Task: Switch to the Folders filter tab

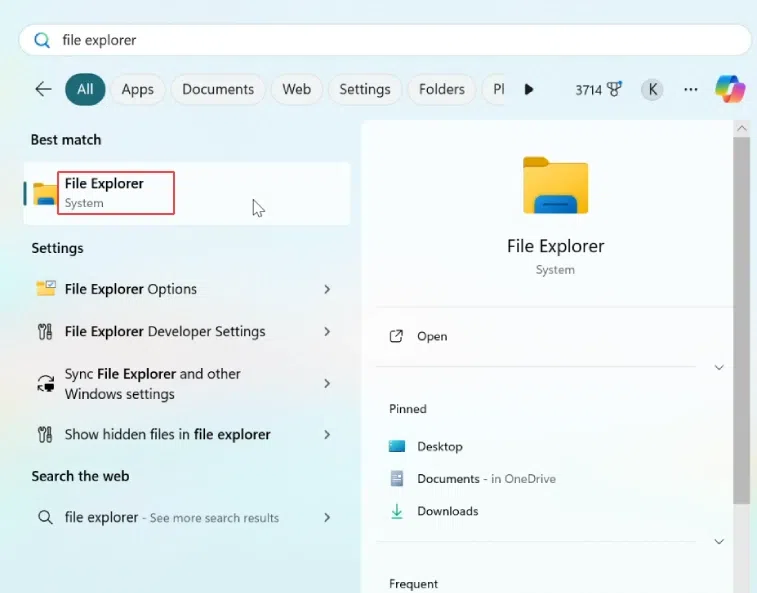Action: [x=442, y=89]
